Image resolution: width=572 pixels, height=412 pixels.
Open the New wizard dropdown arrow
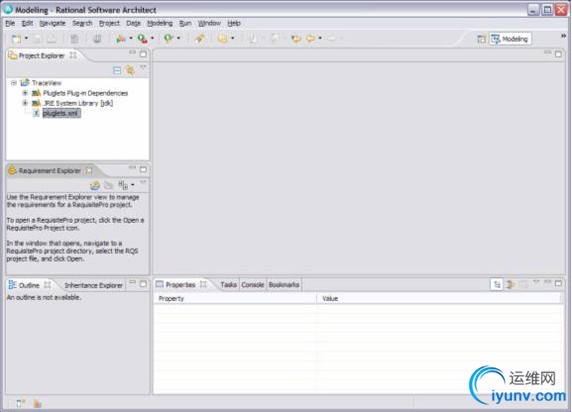26,38
